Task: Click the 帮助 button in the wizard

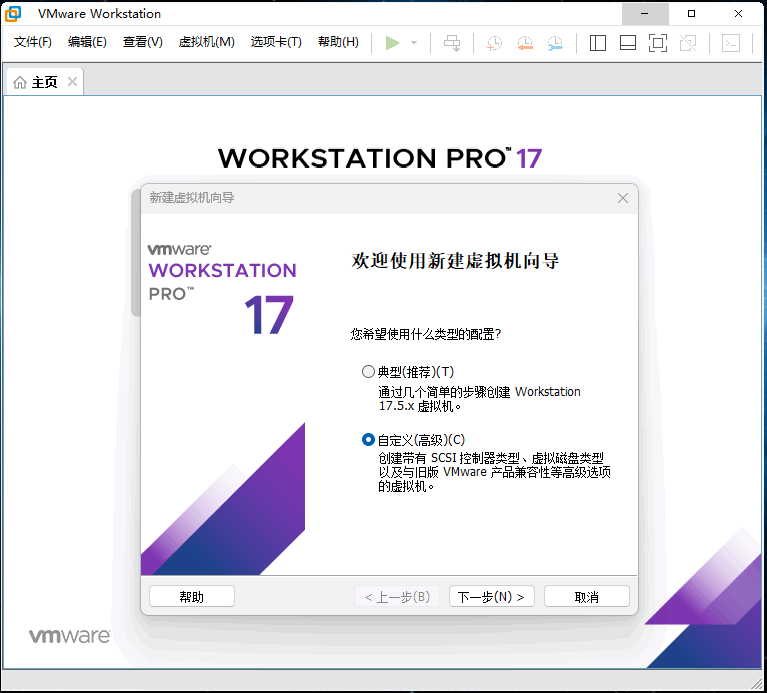Action: pyautogui.click(x=192, y=597)
